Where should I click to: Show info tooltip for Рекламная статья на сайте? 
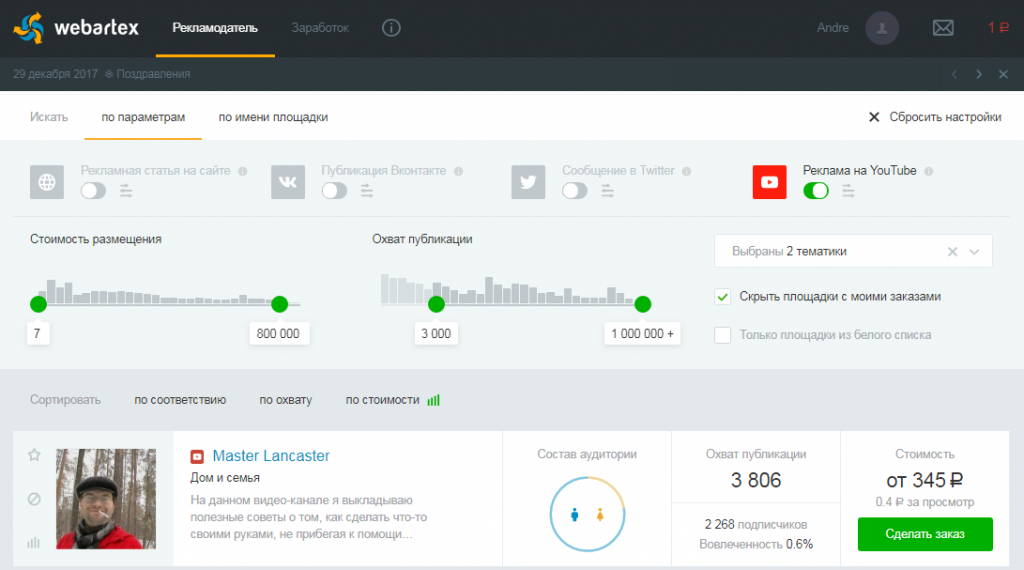(243, 171)
